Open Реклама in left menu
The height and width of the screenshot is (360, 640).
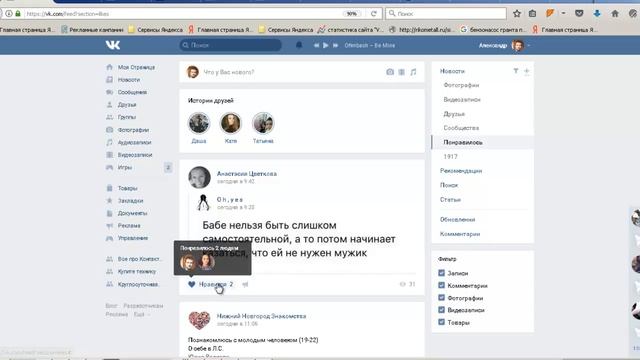pos(129,226)
